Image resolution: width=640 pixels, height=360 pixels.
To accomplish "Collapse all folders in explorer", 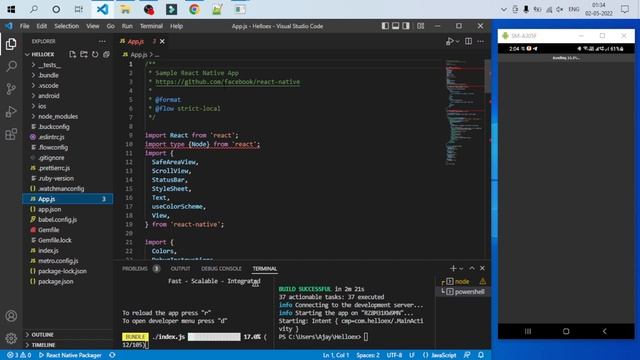I will [106, 54].
